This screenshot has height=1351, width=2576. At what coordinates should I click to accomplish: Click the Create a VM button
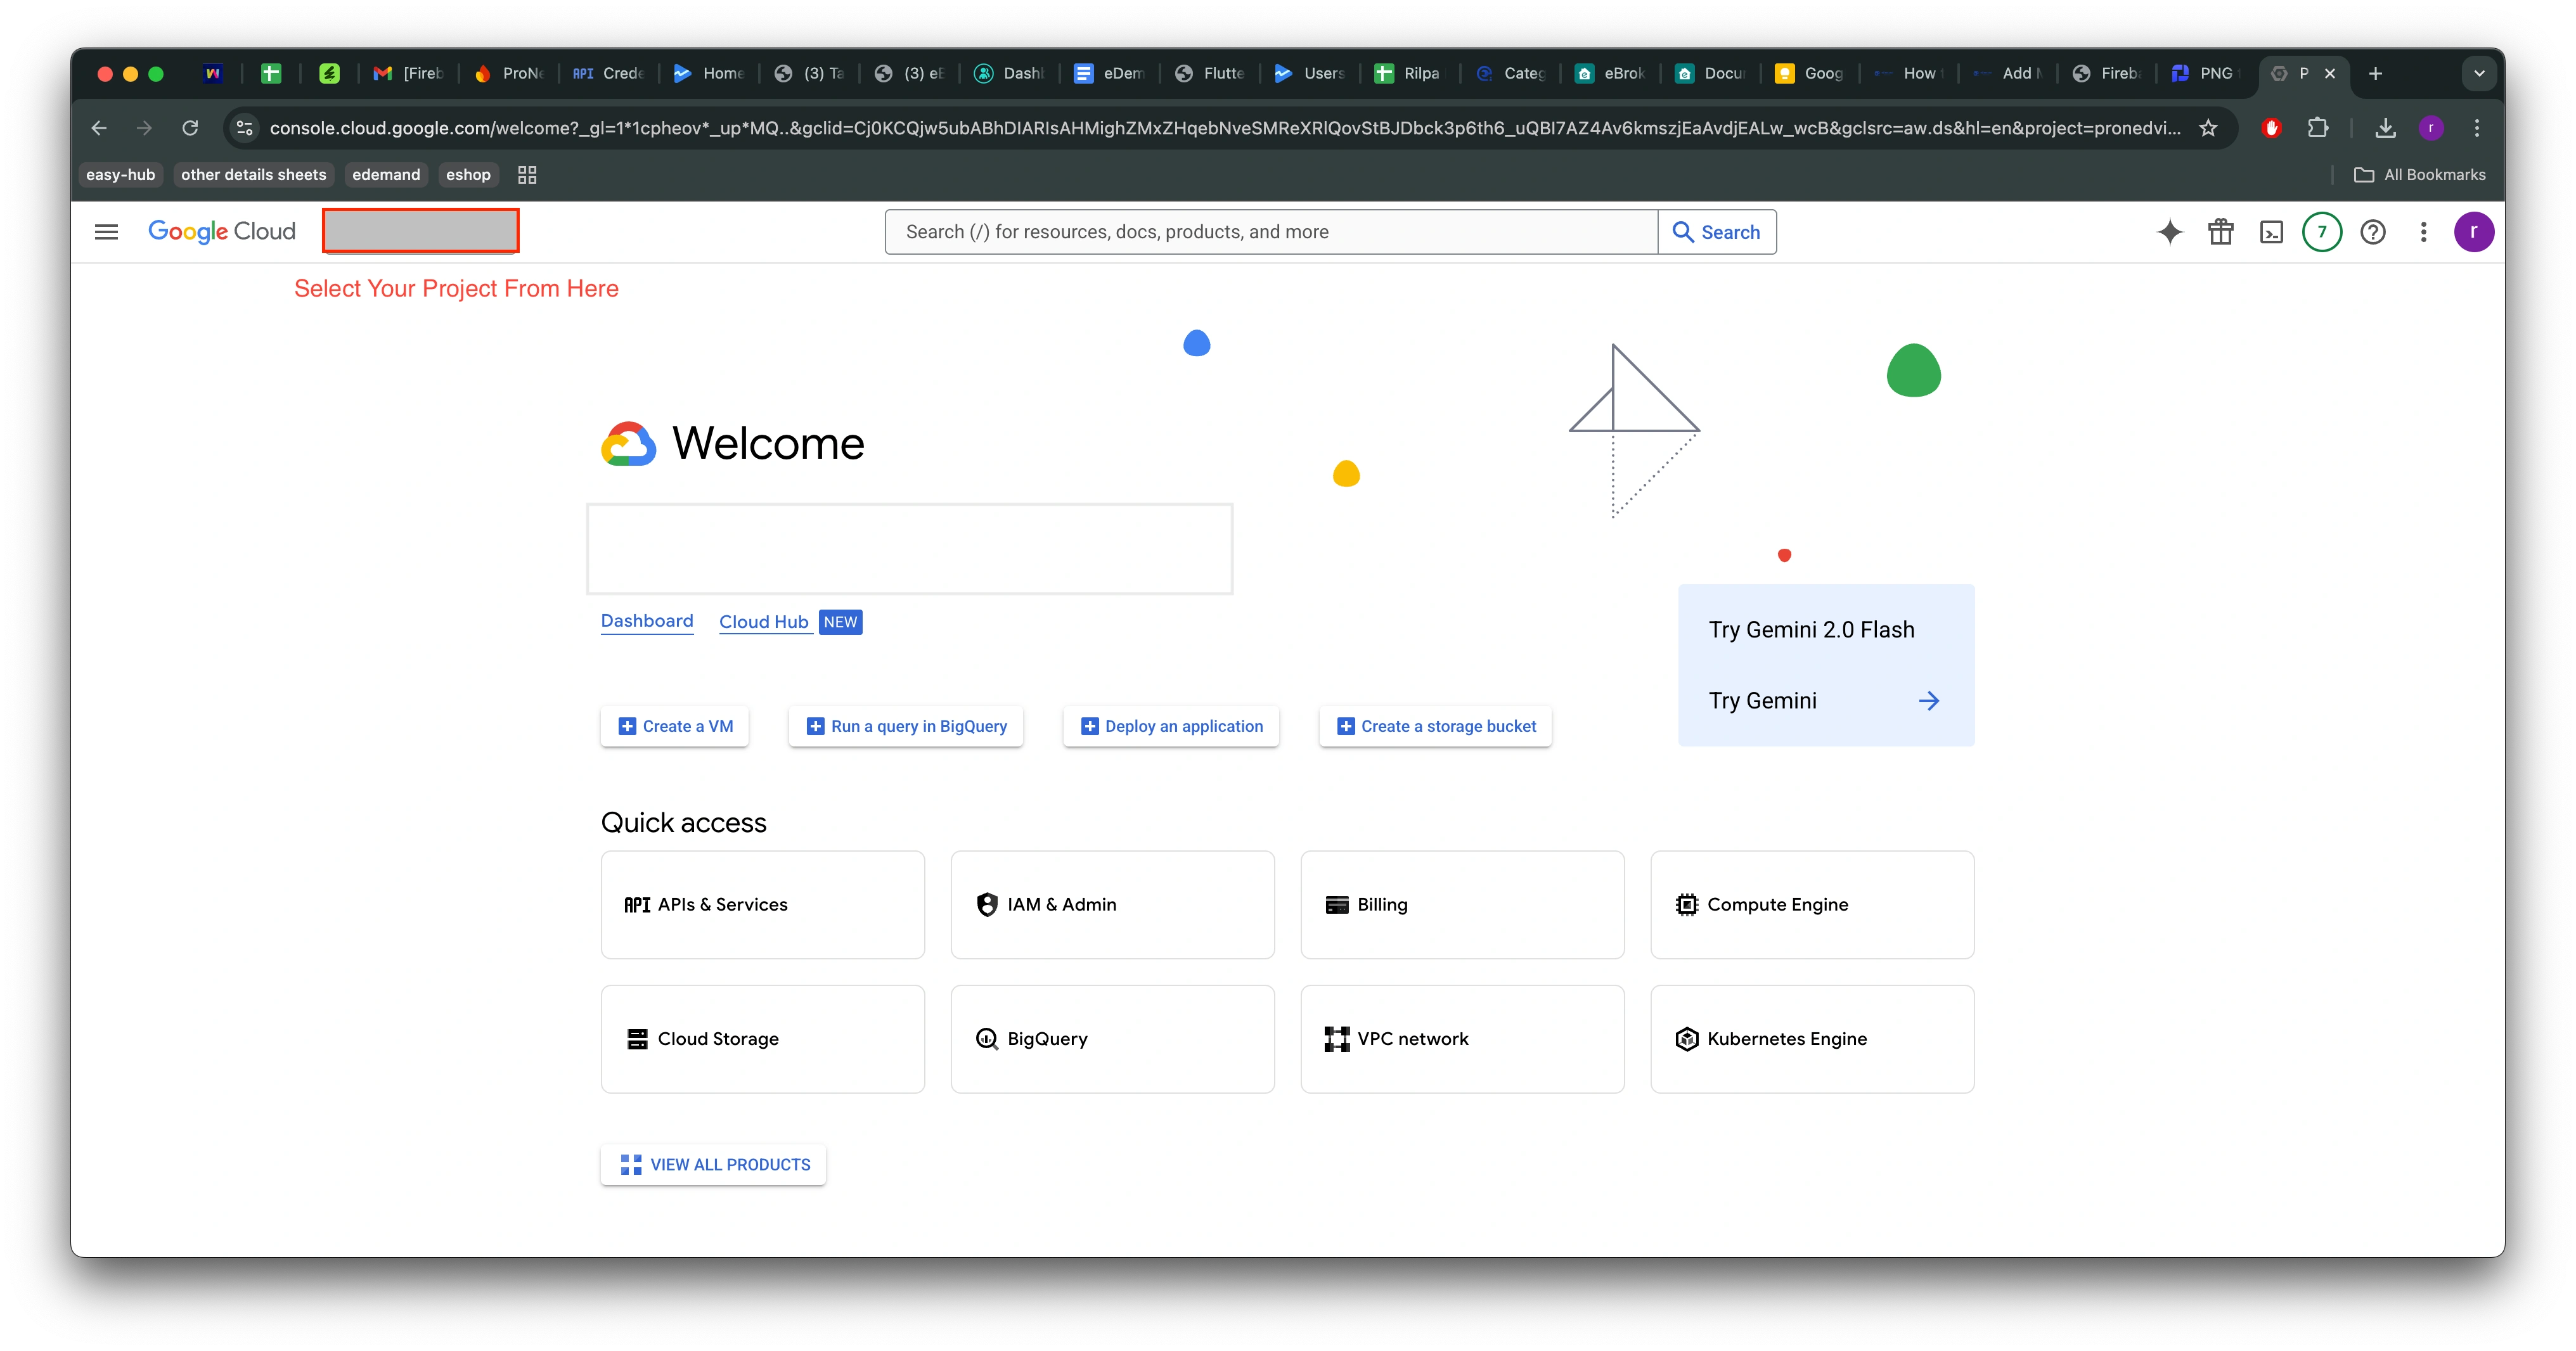(675, 726)
